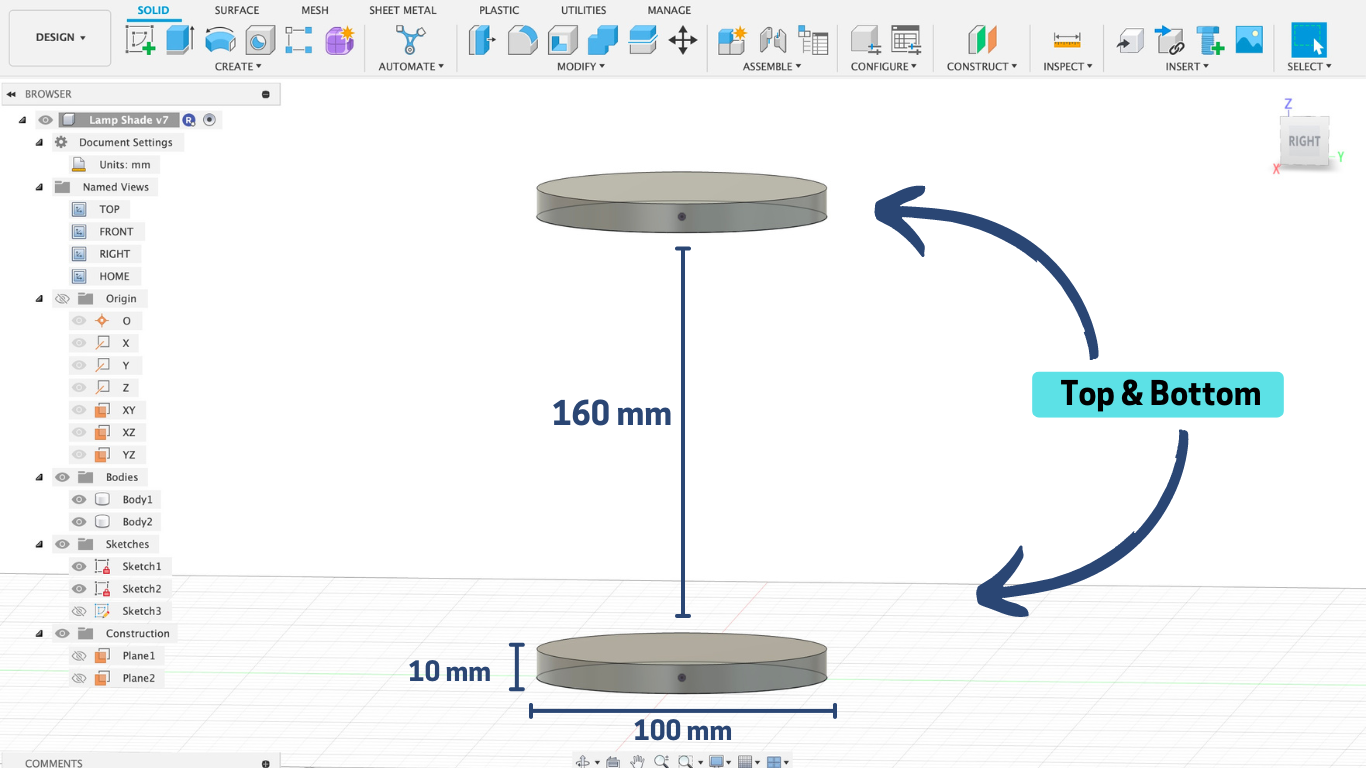1366x768 pixels.
Task: Use the Move/Copy tool
Action: tap(681, 40)
